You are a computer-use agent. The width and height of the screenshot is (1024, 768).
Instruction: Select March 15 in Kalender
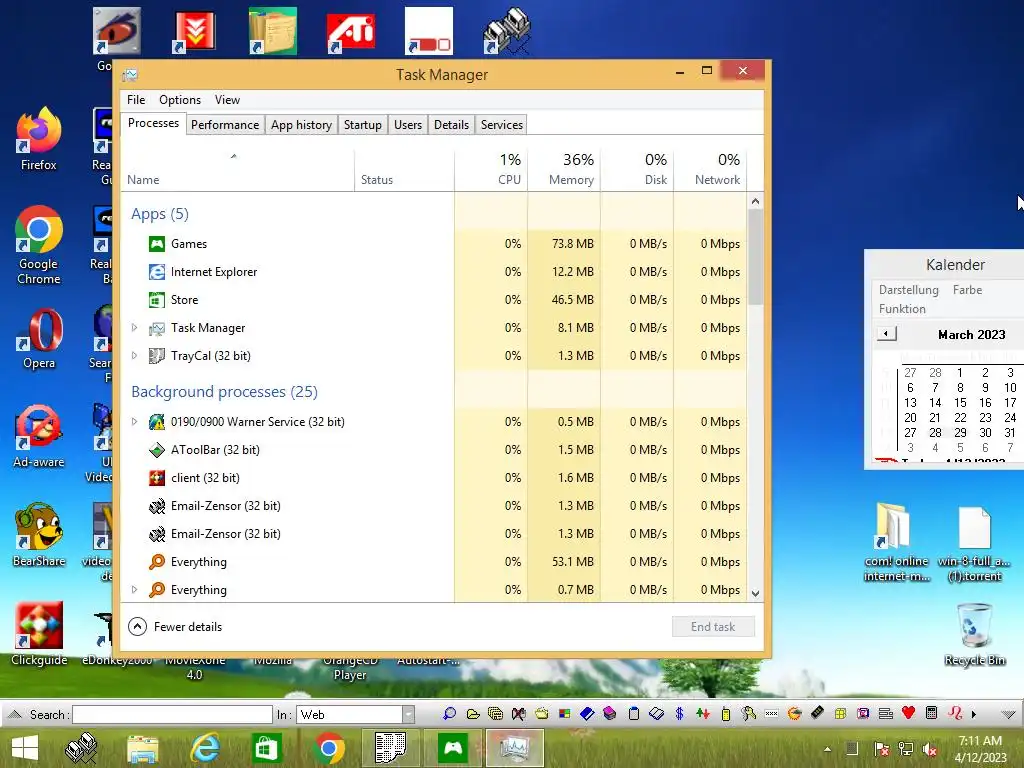(x=960, y=403)
